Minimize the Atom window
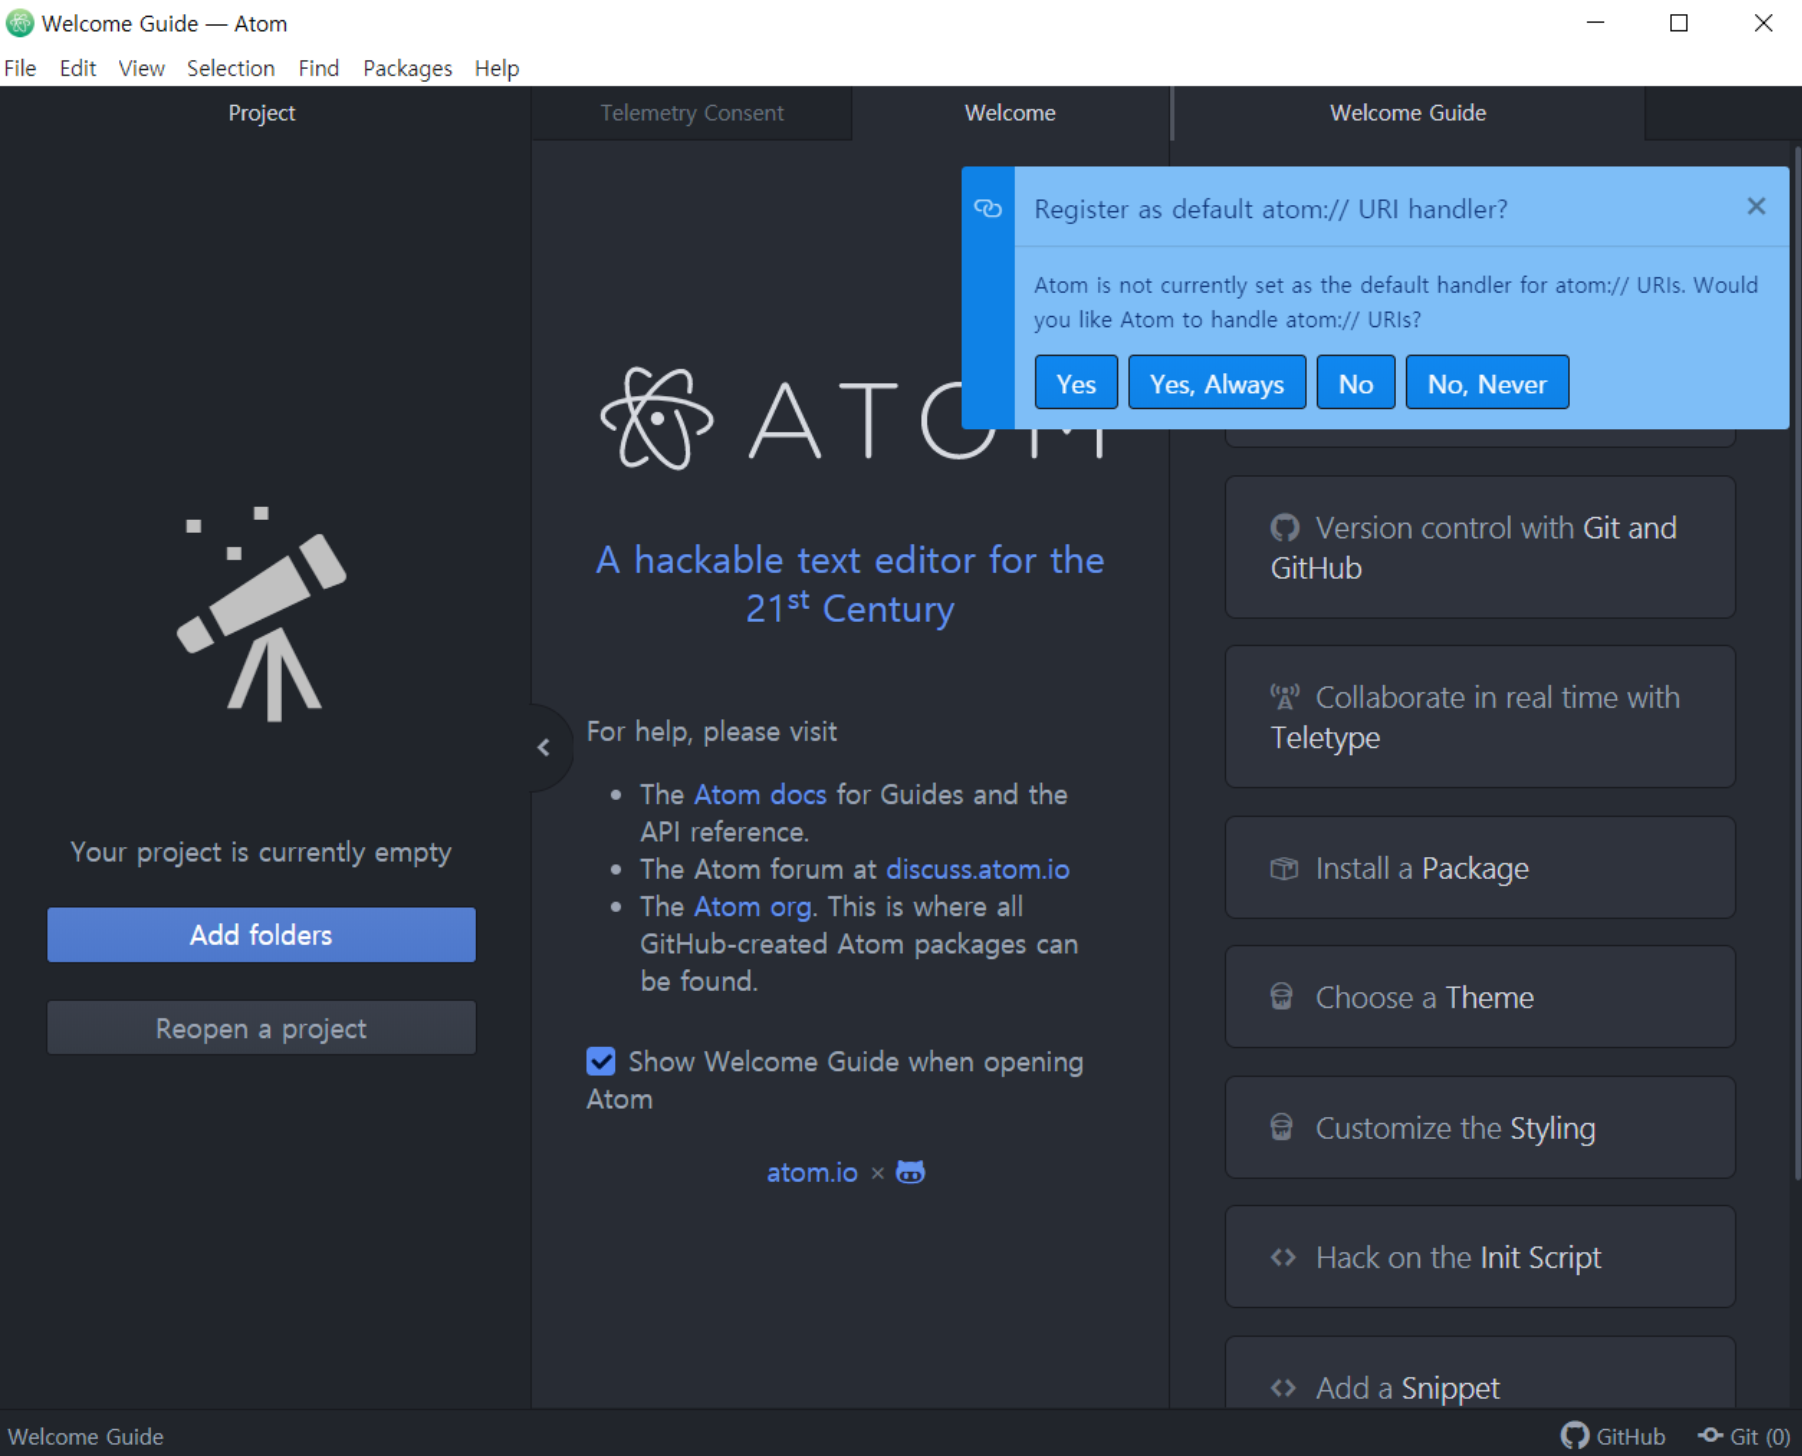 coord(1596,23)
